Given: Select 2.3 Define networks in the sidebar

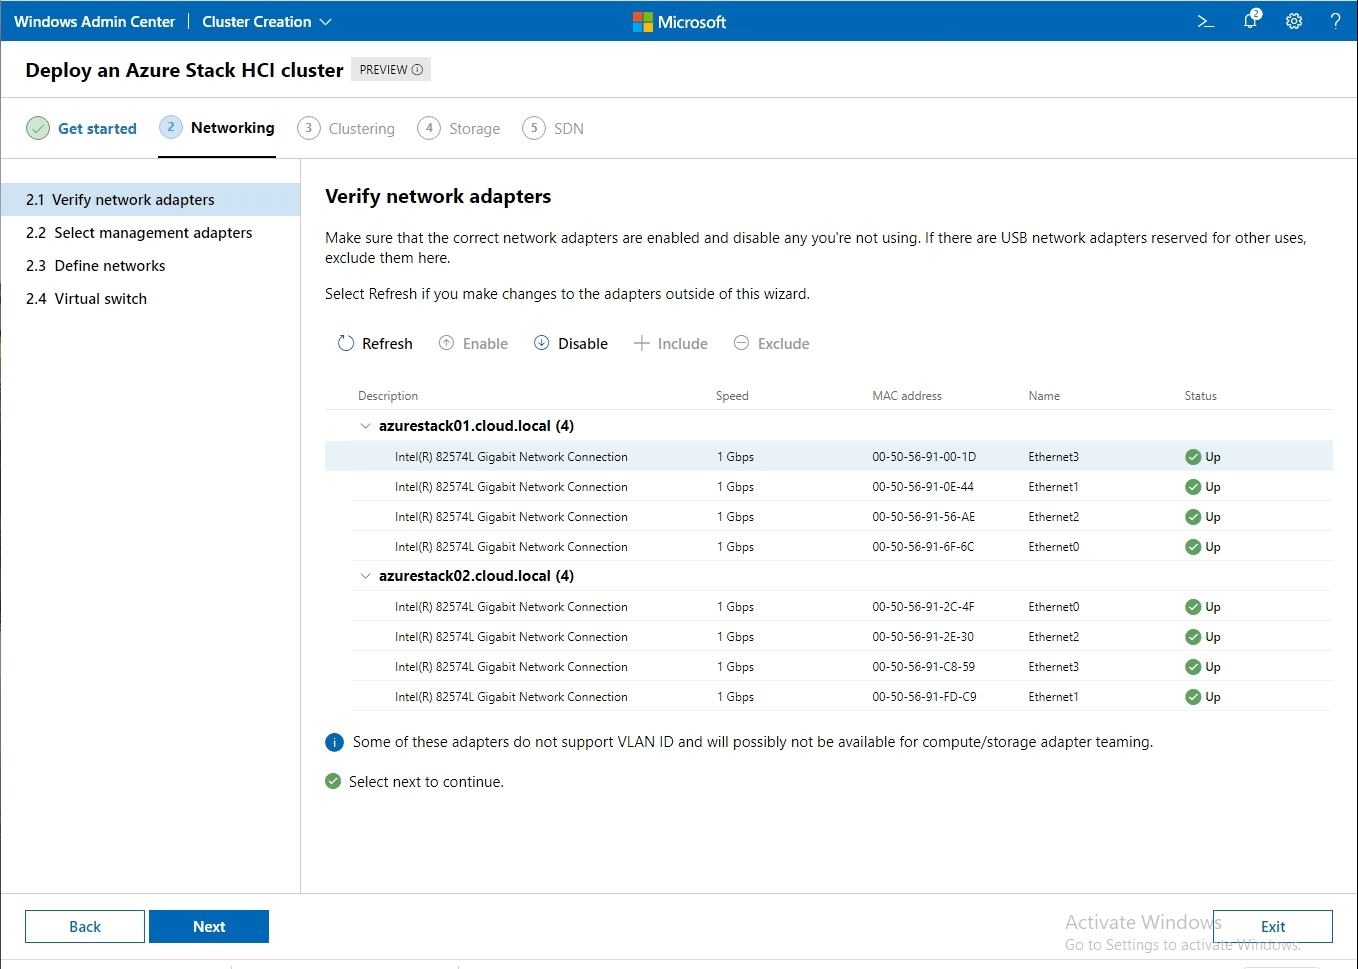Looking at the screenshot, I should [x=95, y=265].
